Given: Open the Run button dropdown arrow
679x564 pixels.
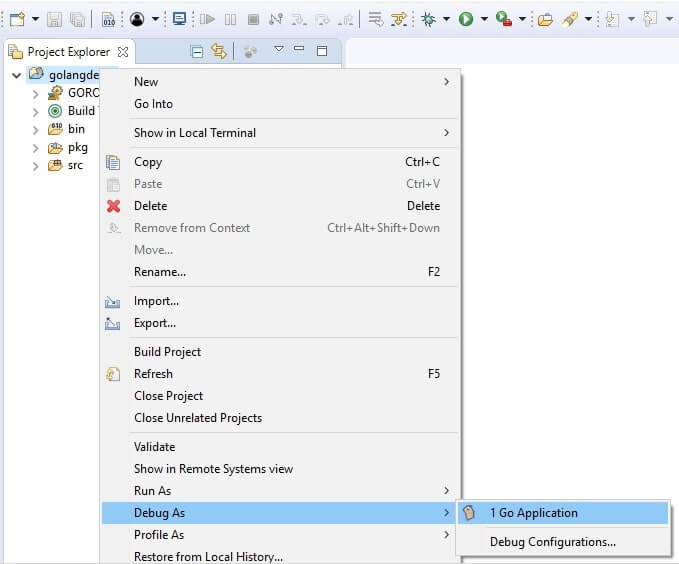Looking at the screenshot, I should coord(484,19).
